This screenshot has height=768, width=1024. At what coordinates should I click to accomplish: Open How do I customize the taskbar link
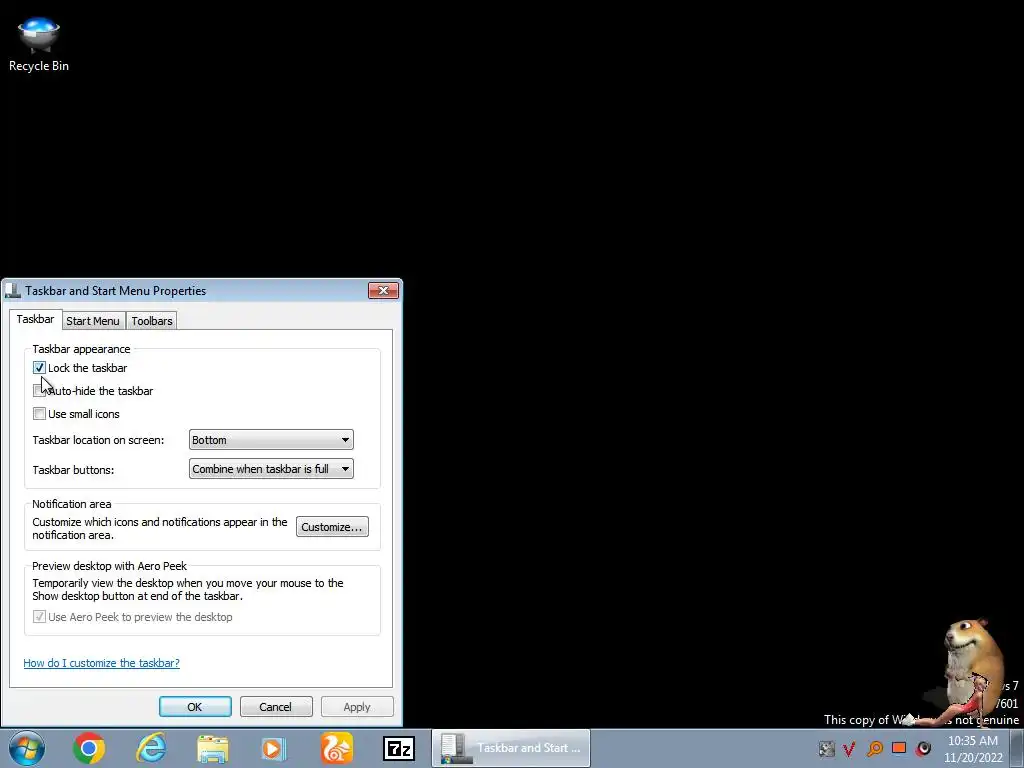click(101, 663)
